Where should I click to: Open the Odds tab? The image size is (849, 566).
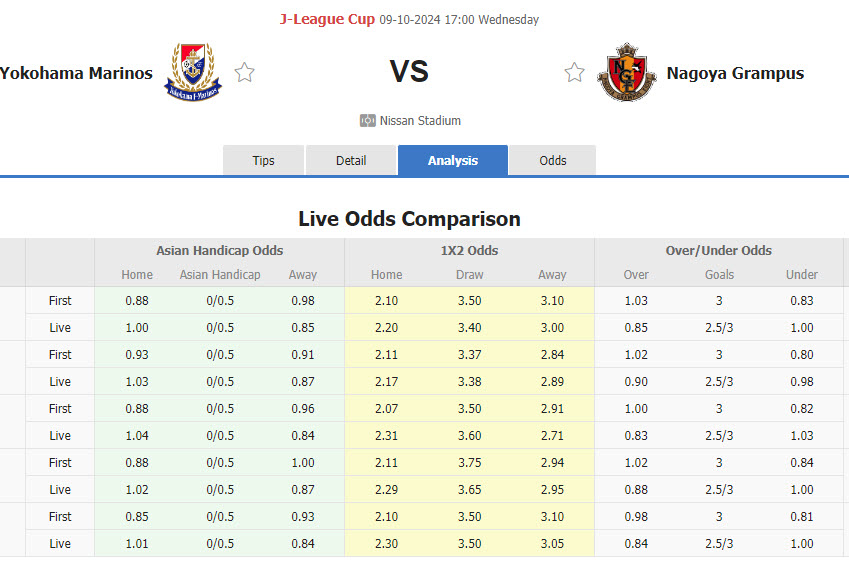(x=553, y=160)
